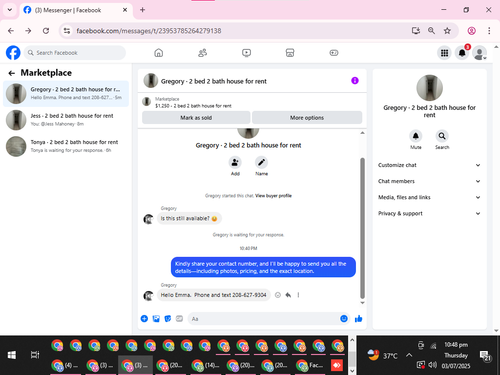
Task: Open the weather 37°C widget
Action: pos(383,355)
